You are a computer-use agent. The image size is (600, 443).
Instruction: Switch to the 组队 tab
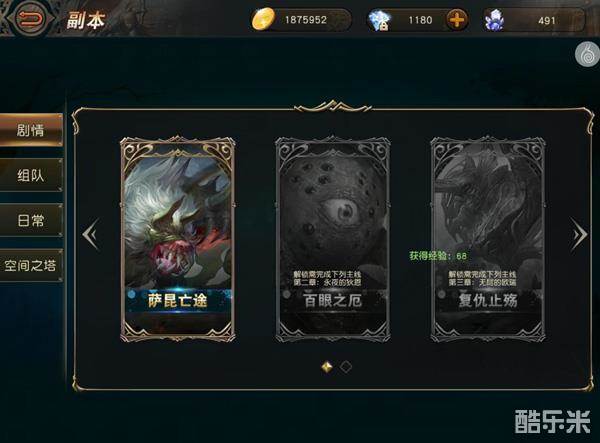tap(31, 175)
